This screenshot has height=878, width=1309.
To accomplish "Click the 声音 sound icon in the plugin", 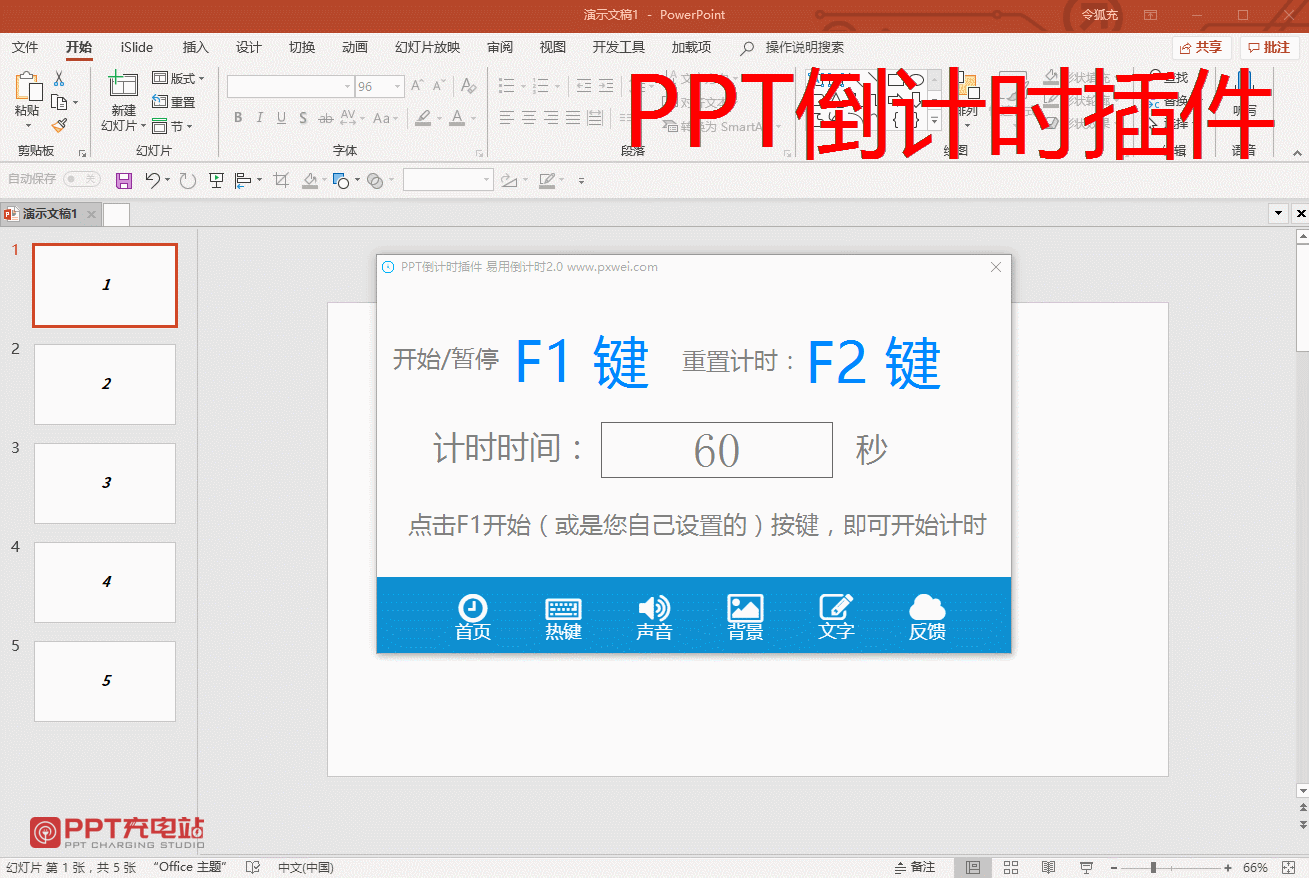I will (654, 614).
